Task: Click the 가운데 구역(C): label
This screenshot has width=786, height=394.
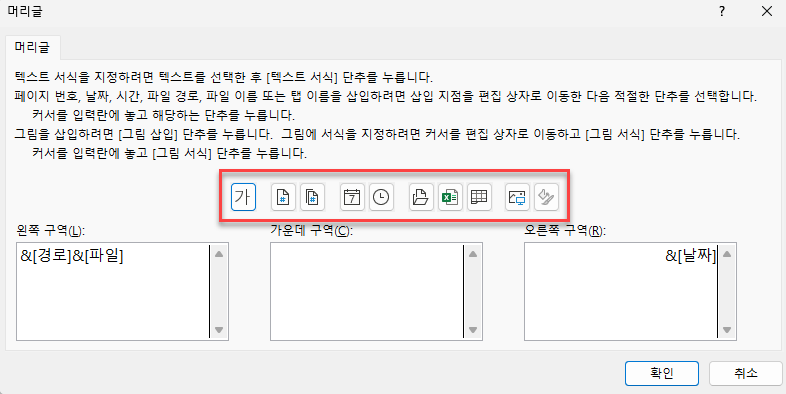Action: point(312,231)
